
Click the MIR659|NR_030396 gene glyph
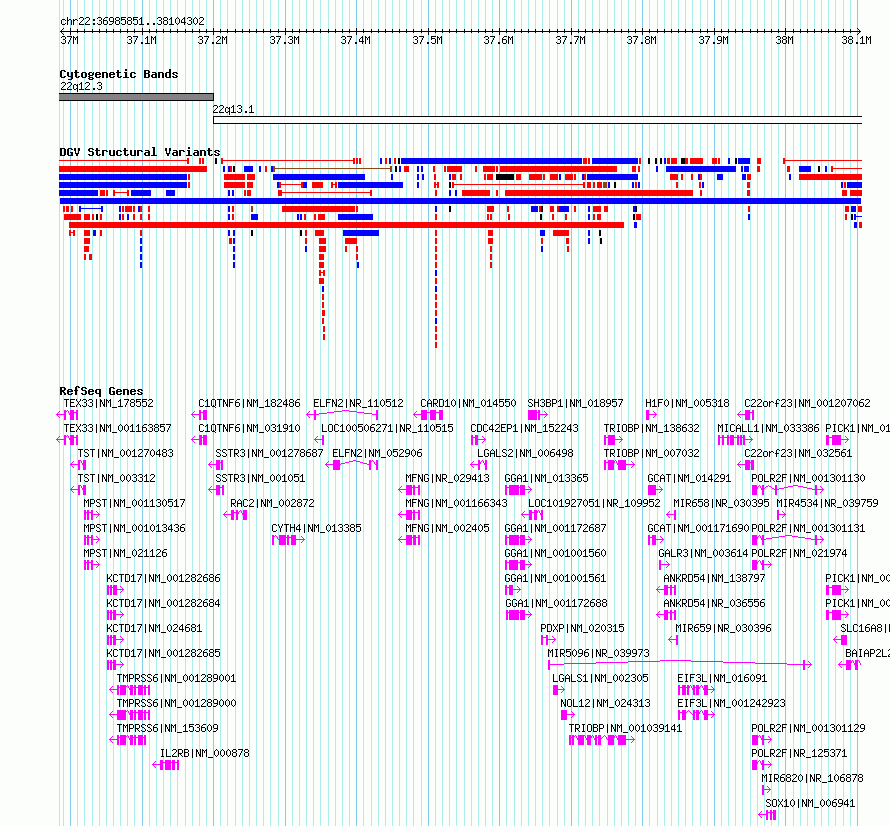tap(673, 640)
